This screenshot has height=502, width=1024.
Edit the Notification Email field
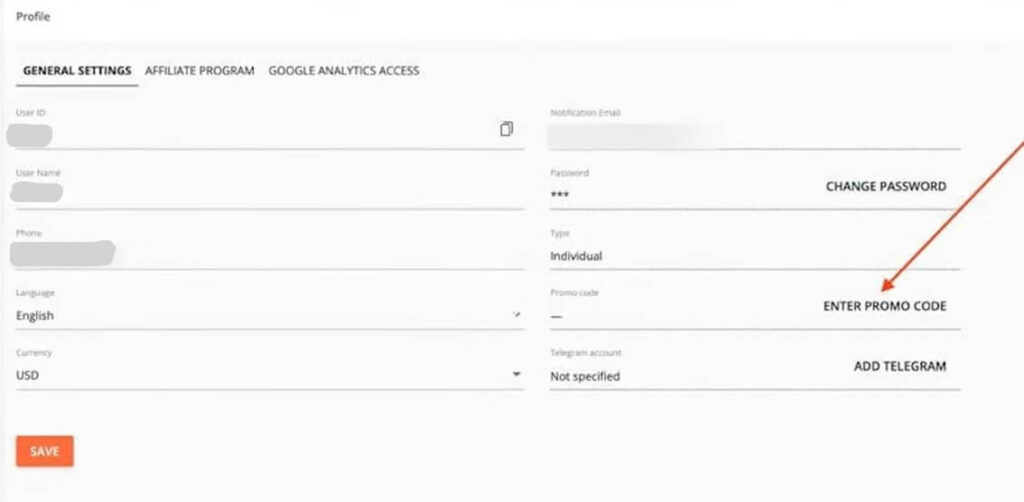point(754,132)
